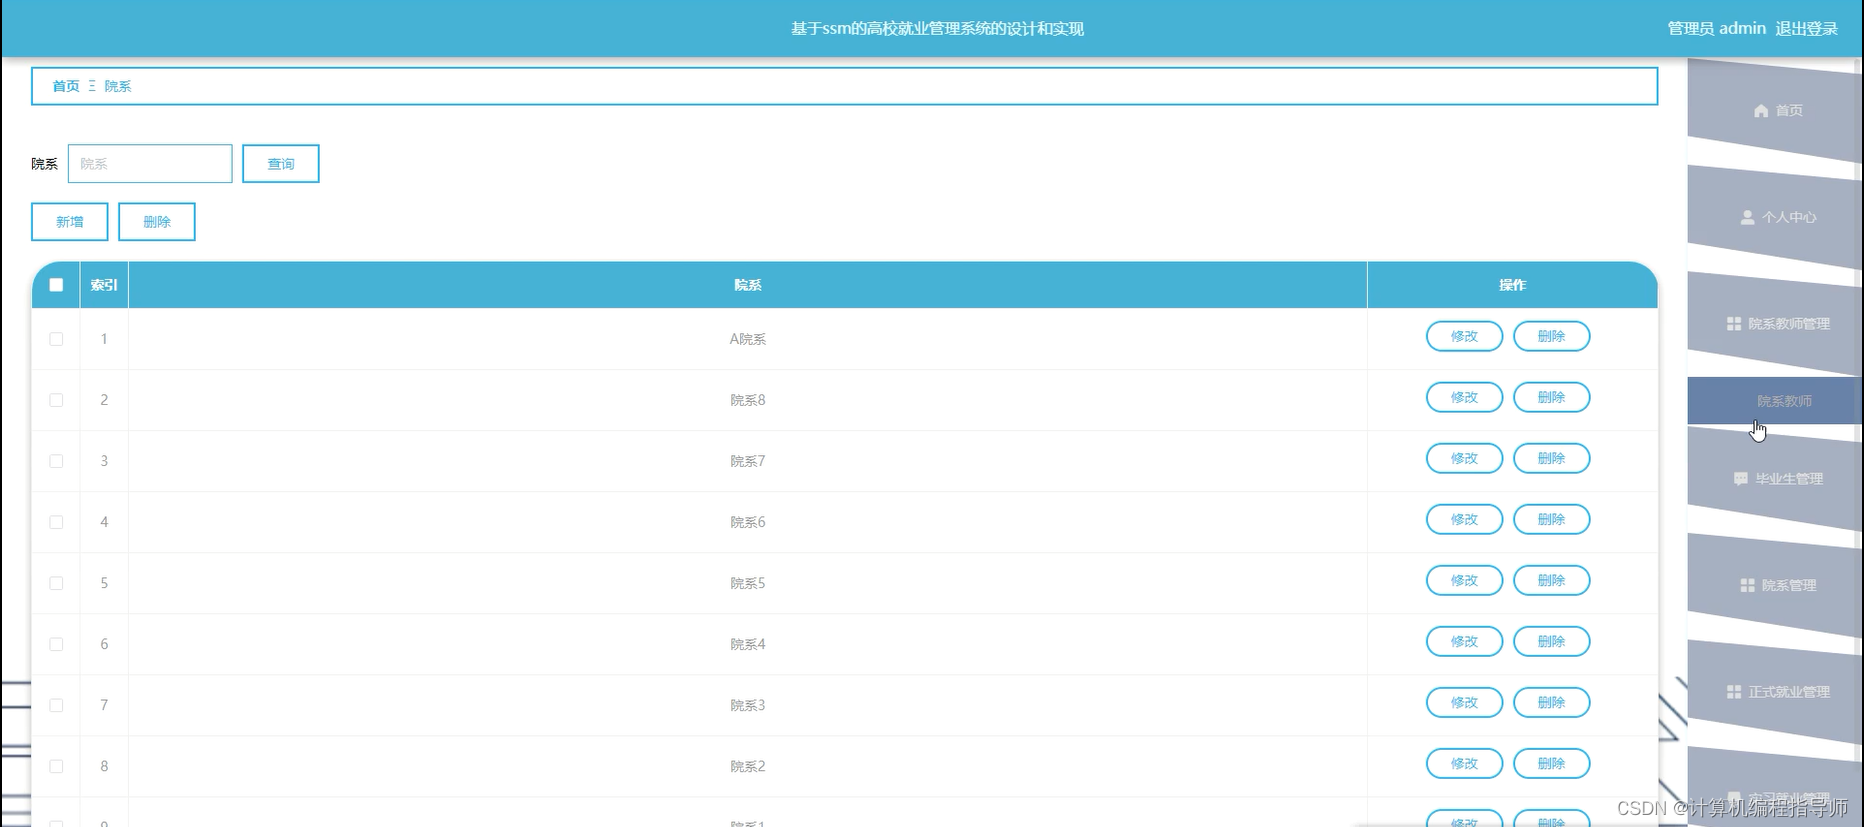Viewport: 1864px width, 827px height.
Task: Click 删除 for row 院系4
Action: 1551,641
